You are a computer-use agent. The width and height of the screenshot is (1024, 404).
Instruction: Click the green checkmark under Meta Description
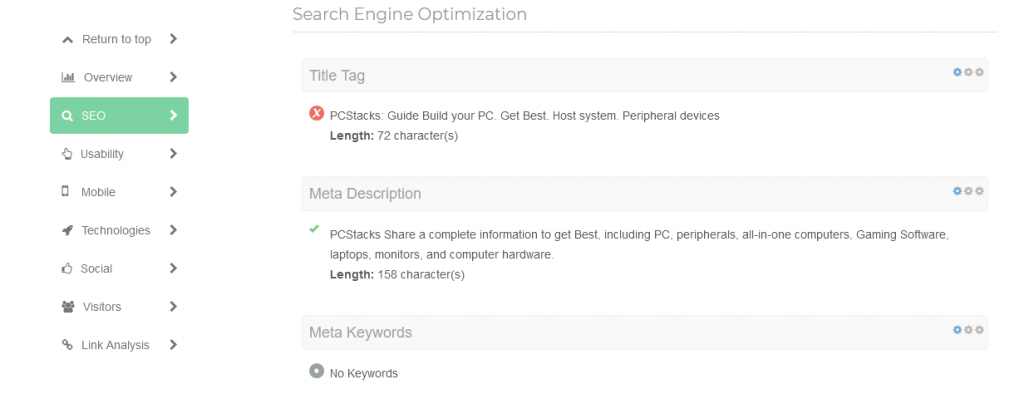coord(314,228)
